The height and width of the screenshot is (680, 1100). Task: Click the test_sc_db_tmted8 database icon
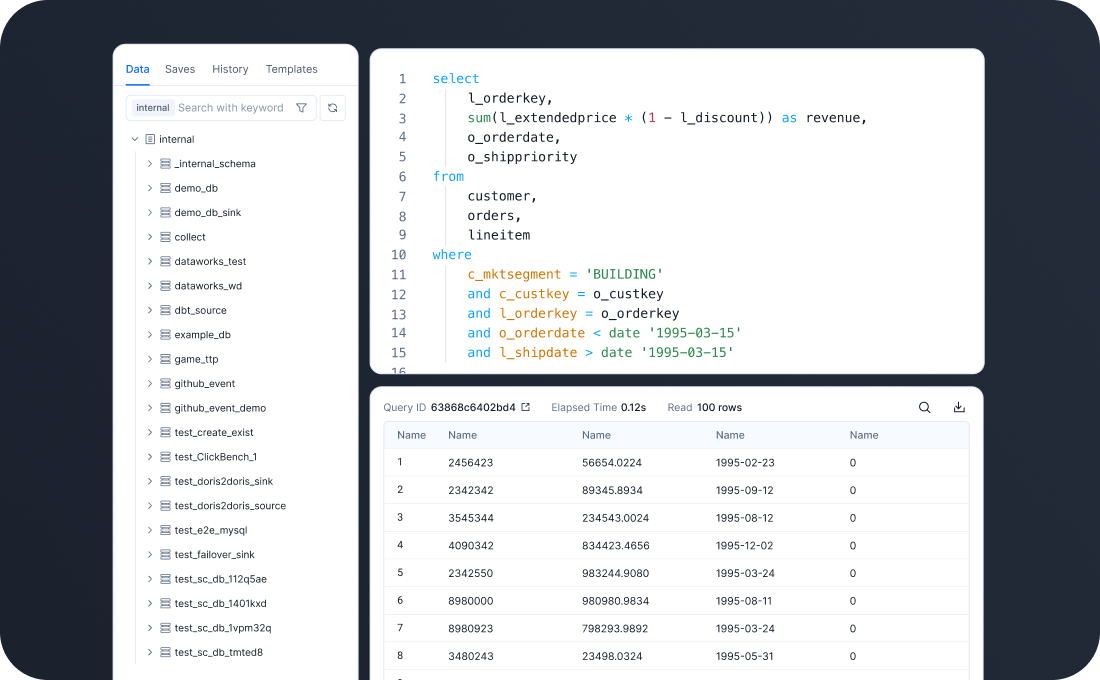166,652
